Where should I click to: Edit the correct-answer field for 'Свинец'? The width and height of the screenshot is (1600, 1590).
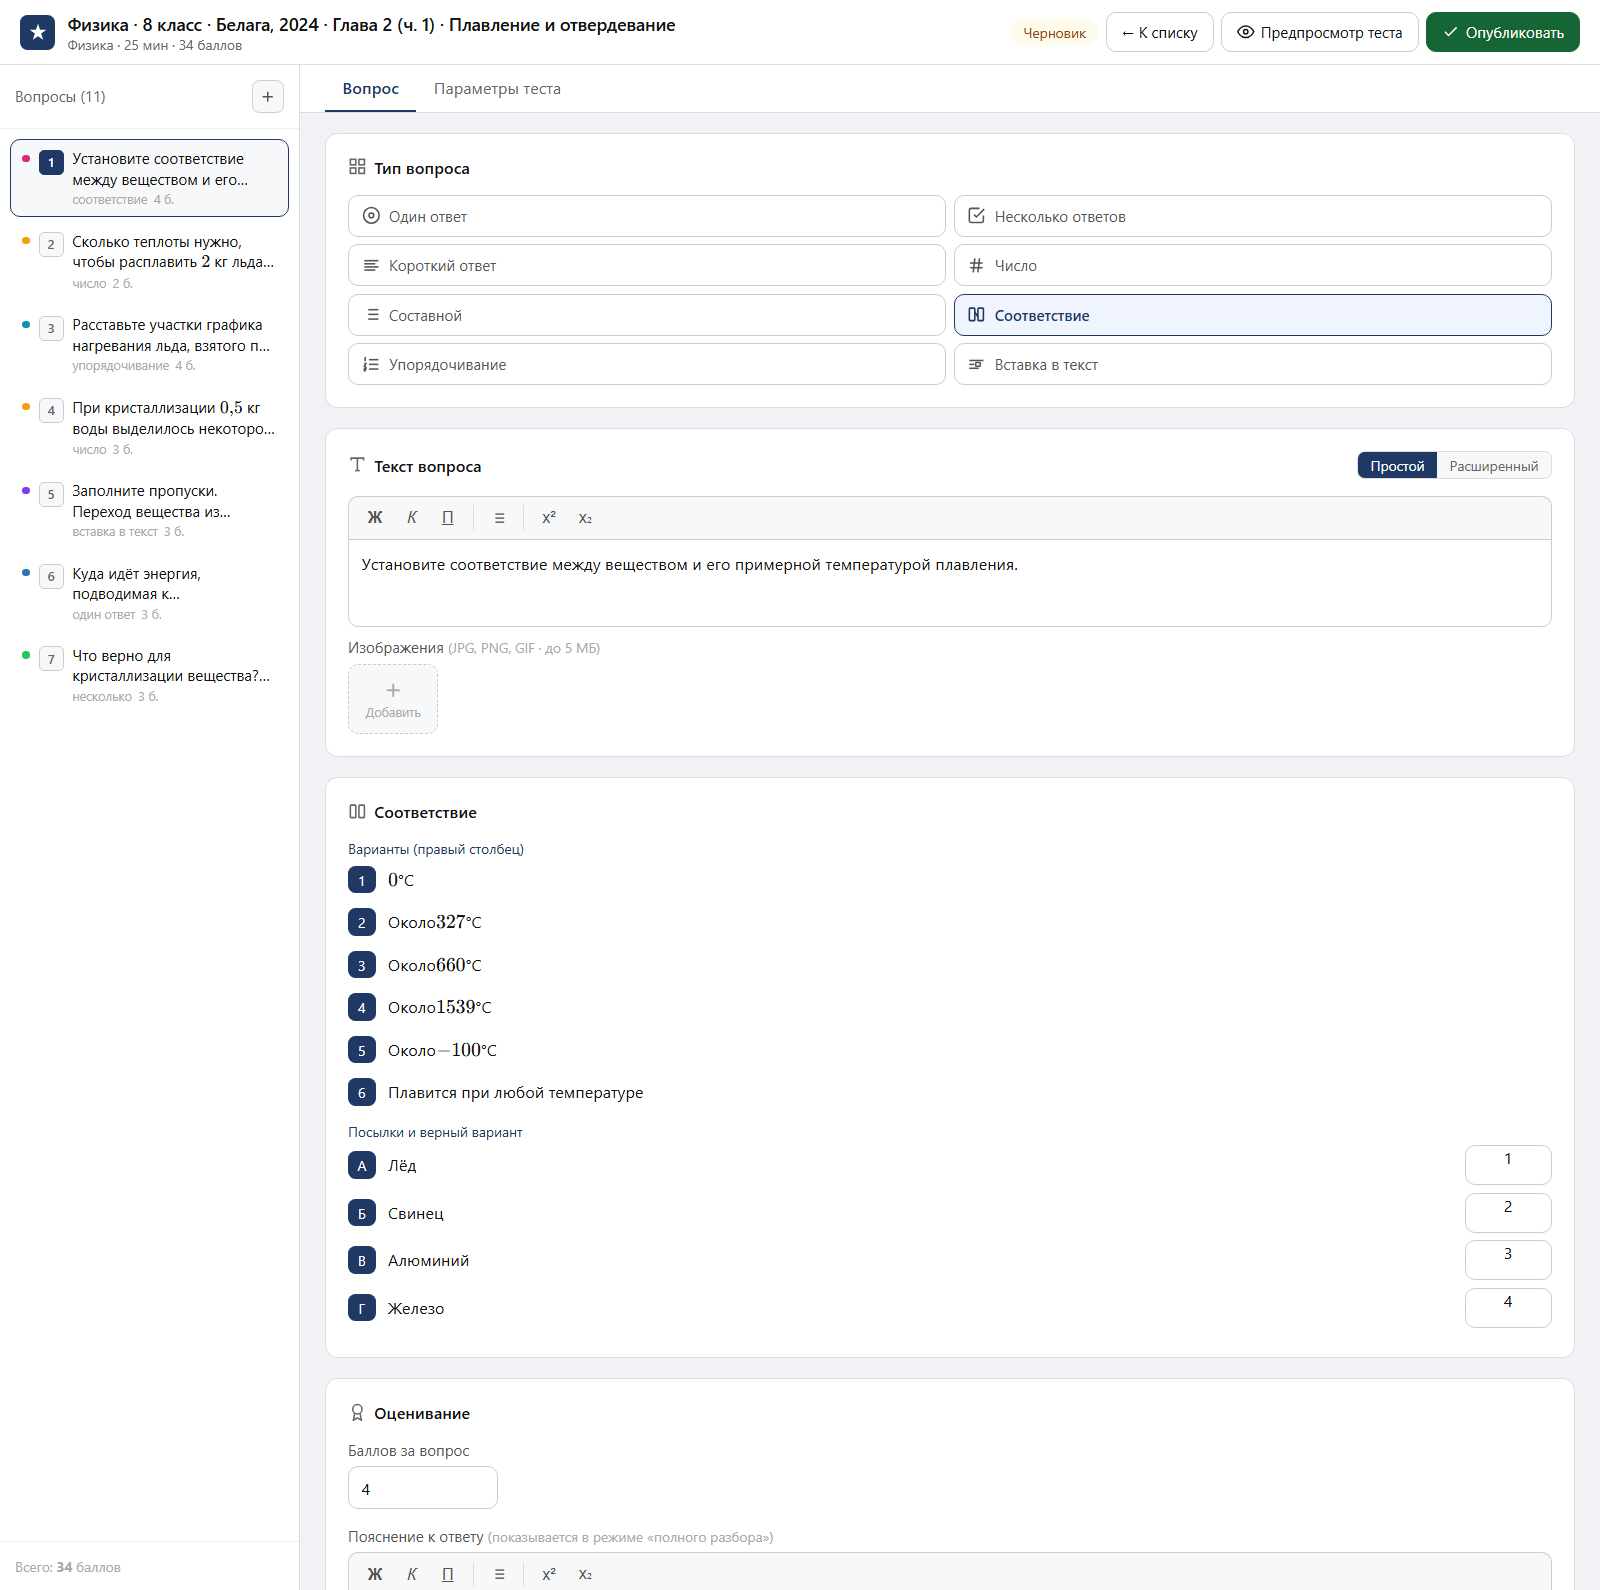pyautogui.click(x=1508, y=1213)
